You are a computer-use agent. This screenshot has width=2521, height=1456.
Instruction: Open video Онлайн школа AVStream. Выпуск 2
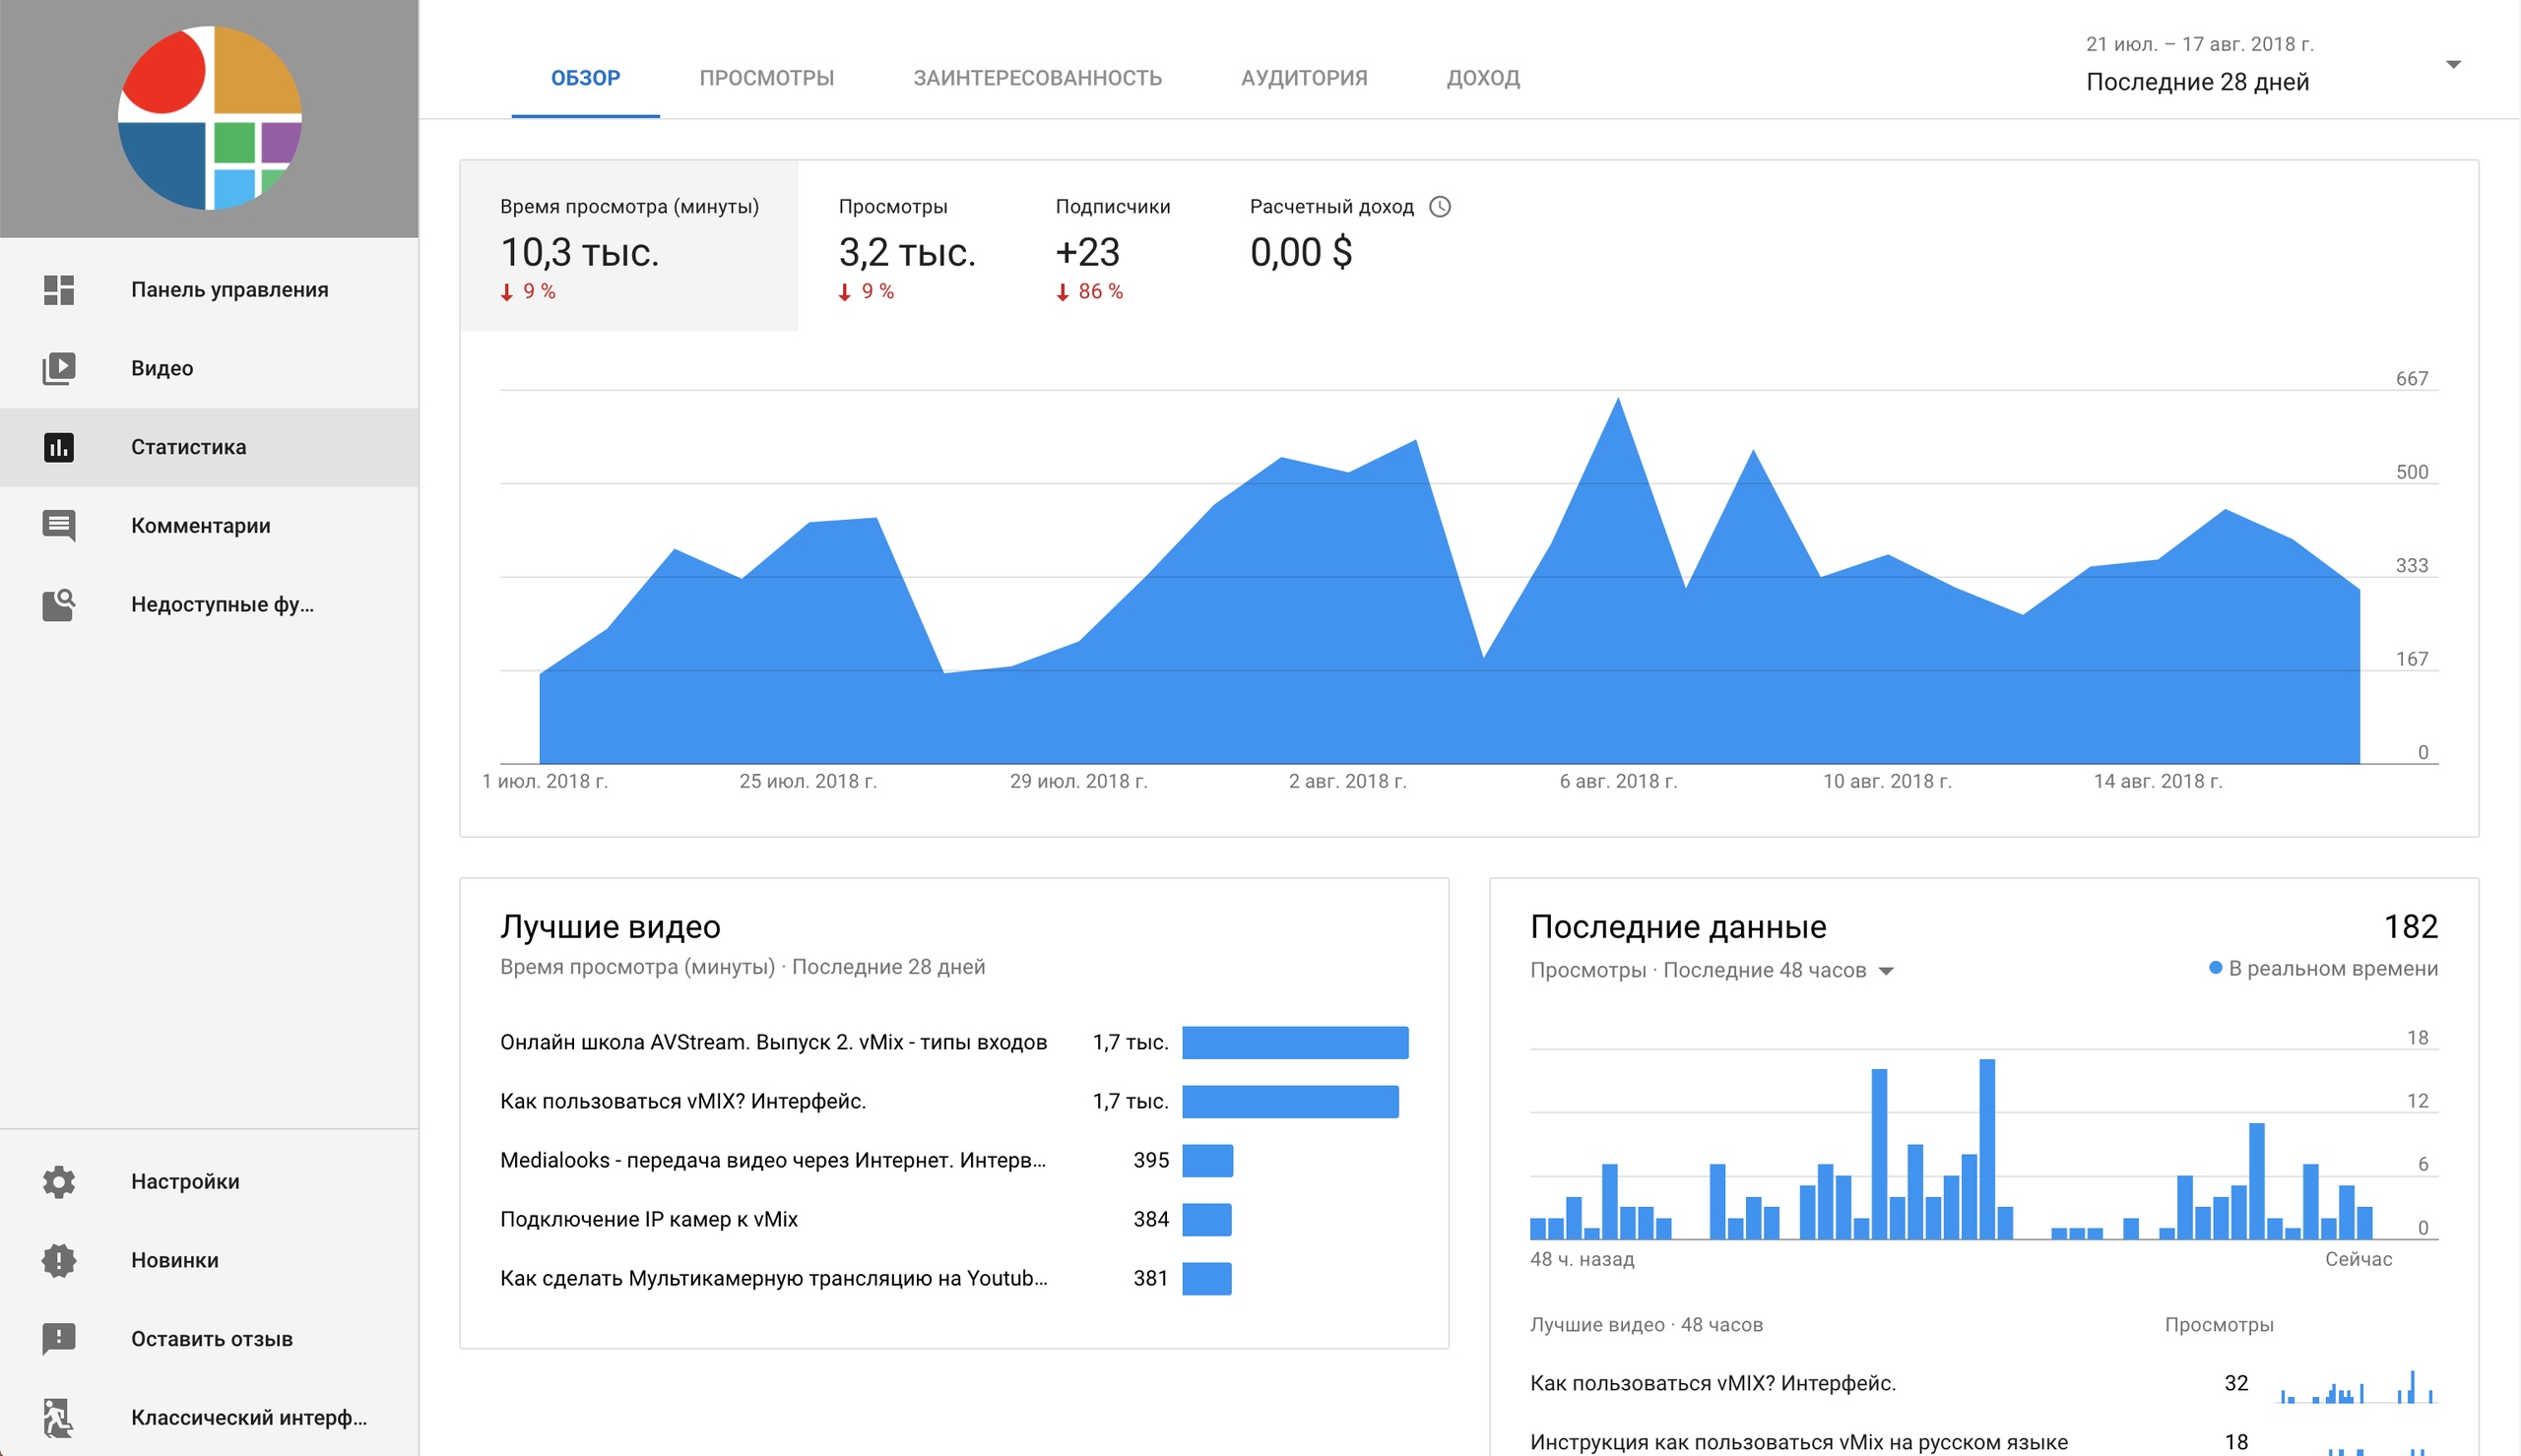[774, 1043]
